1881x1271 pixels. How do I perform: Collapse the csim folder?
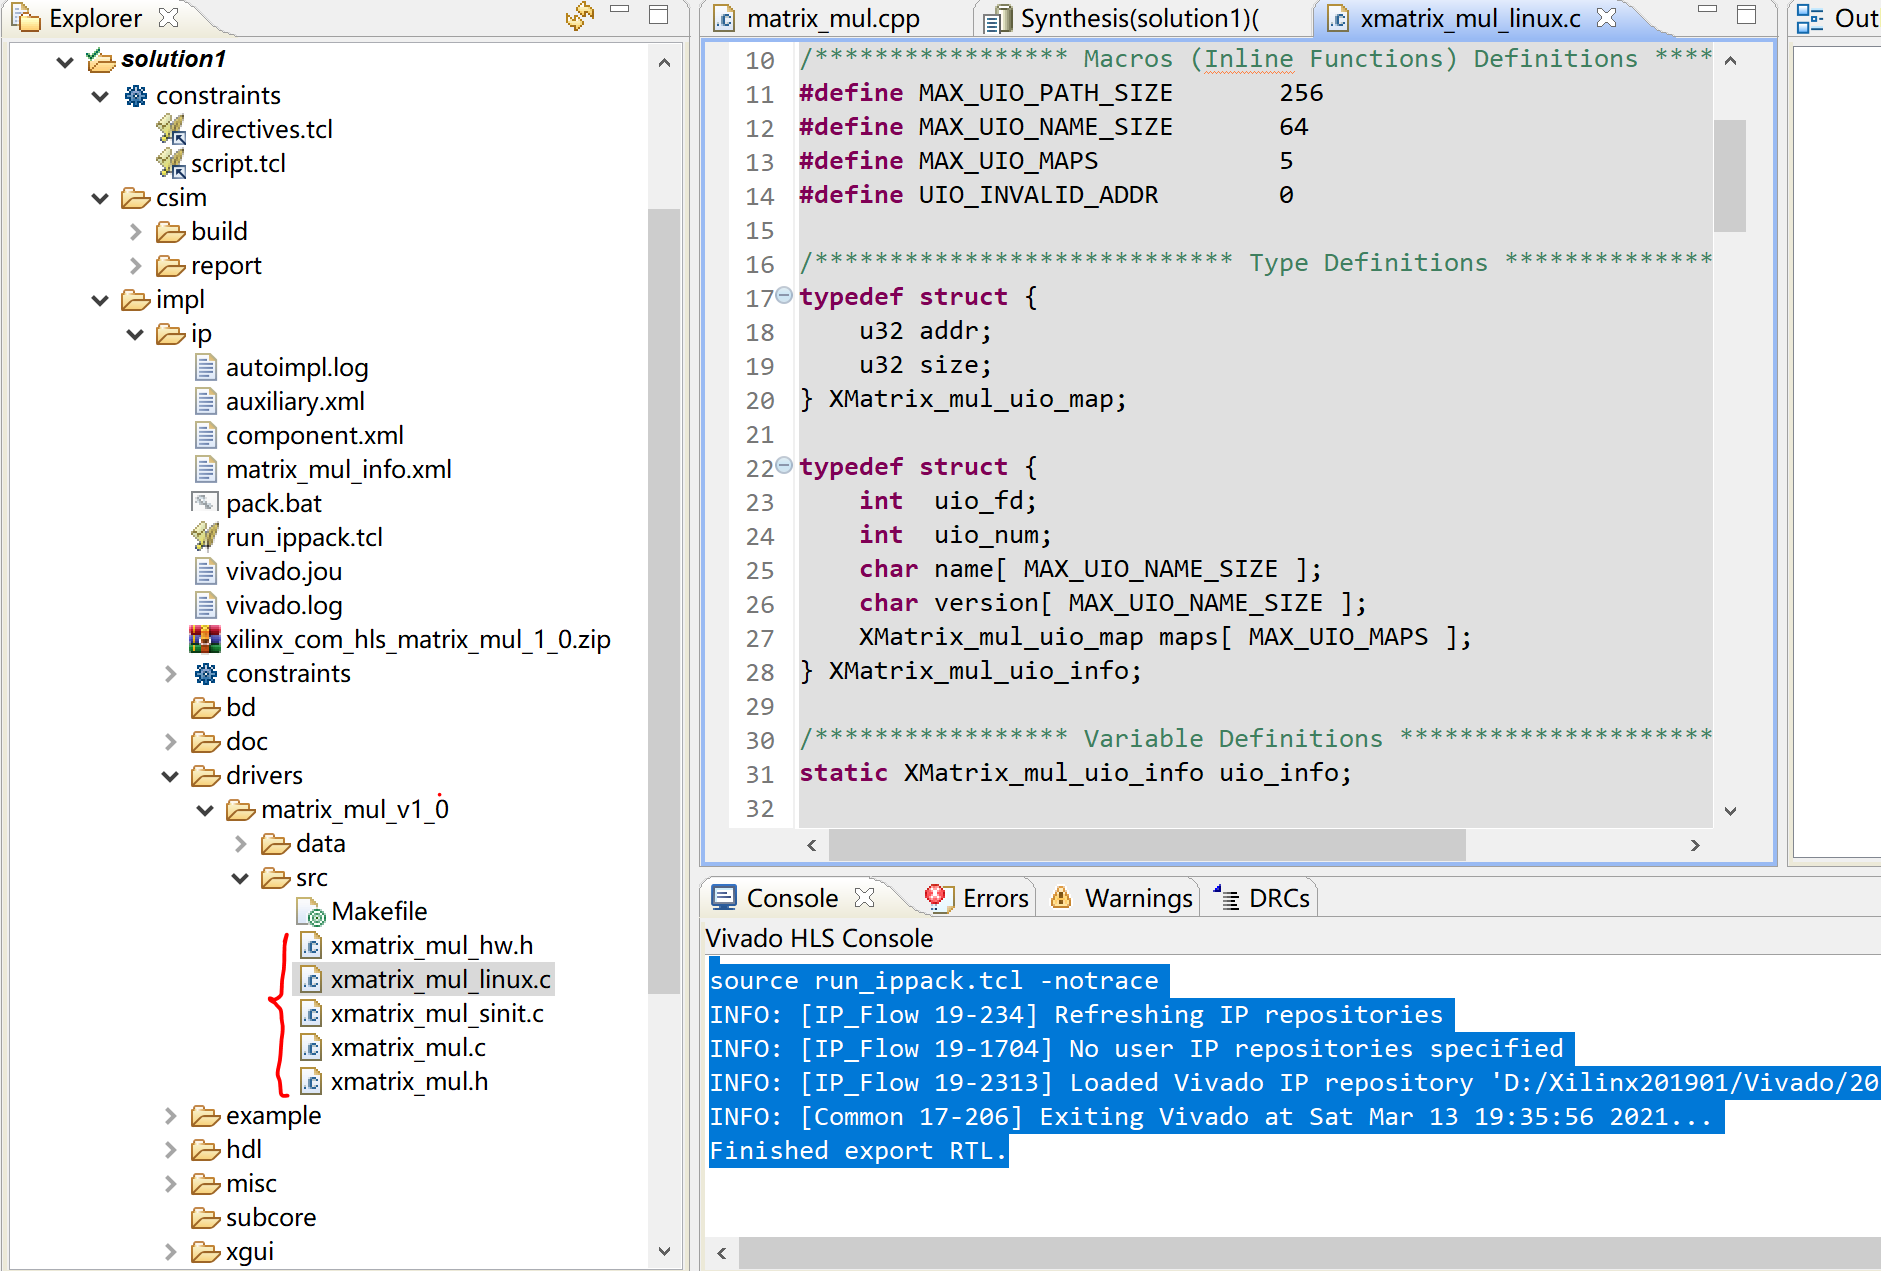point(100,198)
